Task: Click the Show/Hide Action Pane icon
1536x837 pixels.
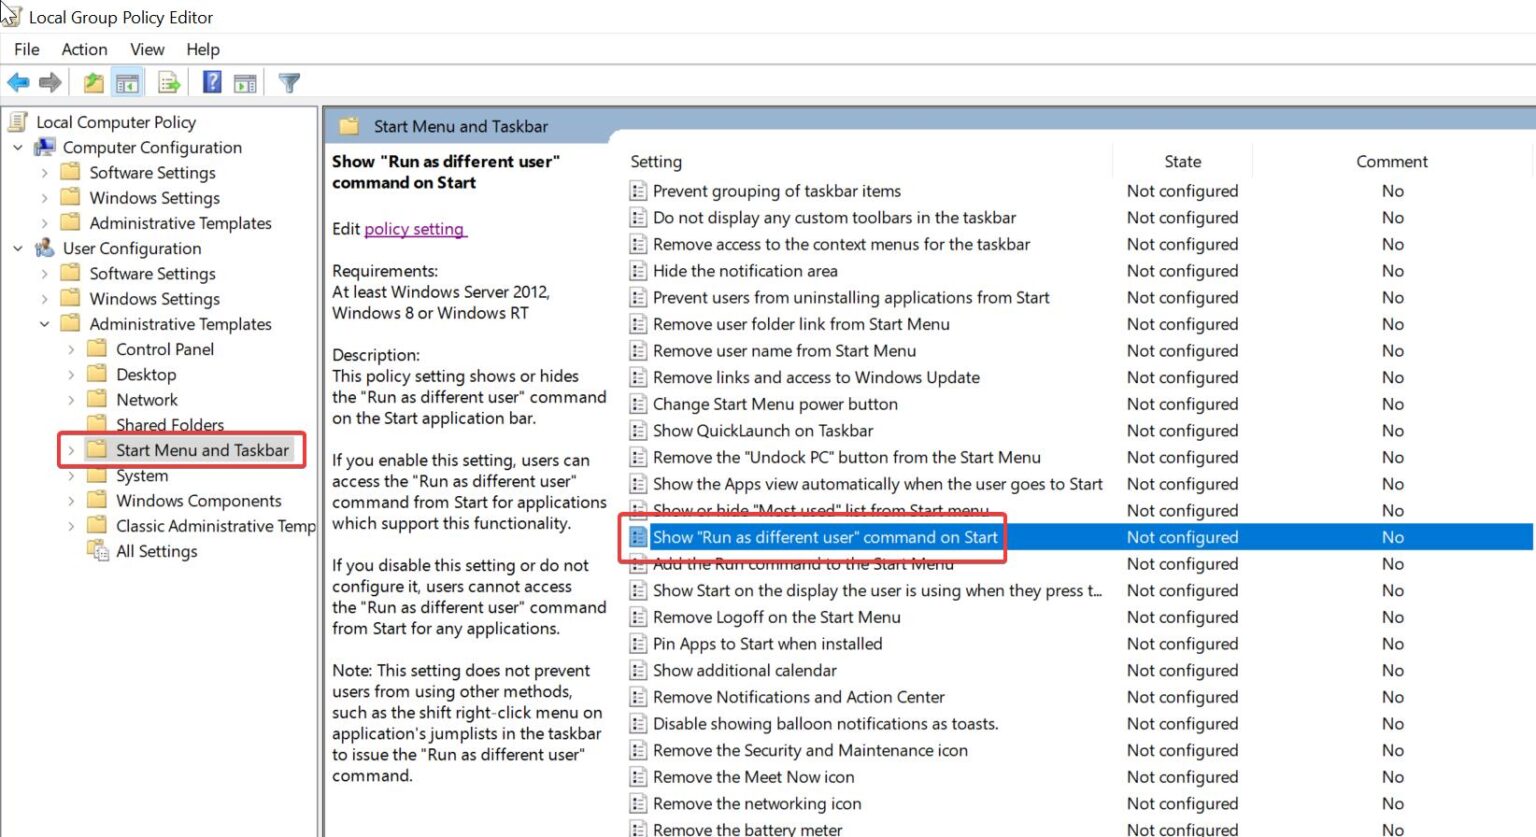Action: (x=246, y=82)
